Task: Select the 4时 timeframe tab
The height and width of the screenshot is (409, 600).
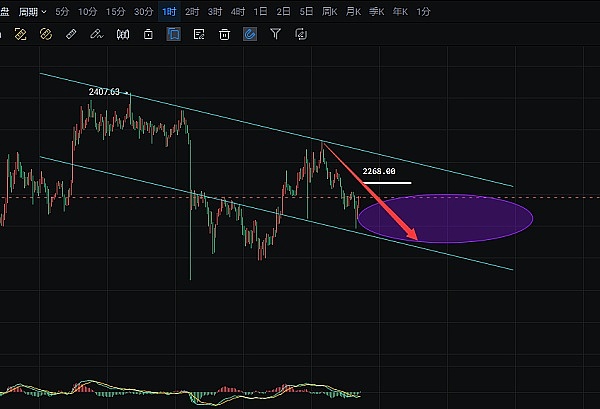Action: pos(237,11)
